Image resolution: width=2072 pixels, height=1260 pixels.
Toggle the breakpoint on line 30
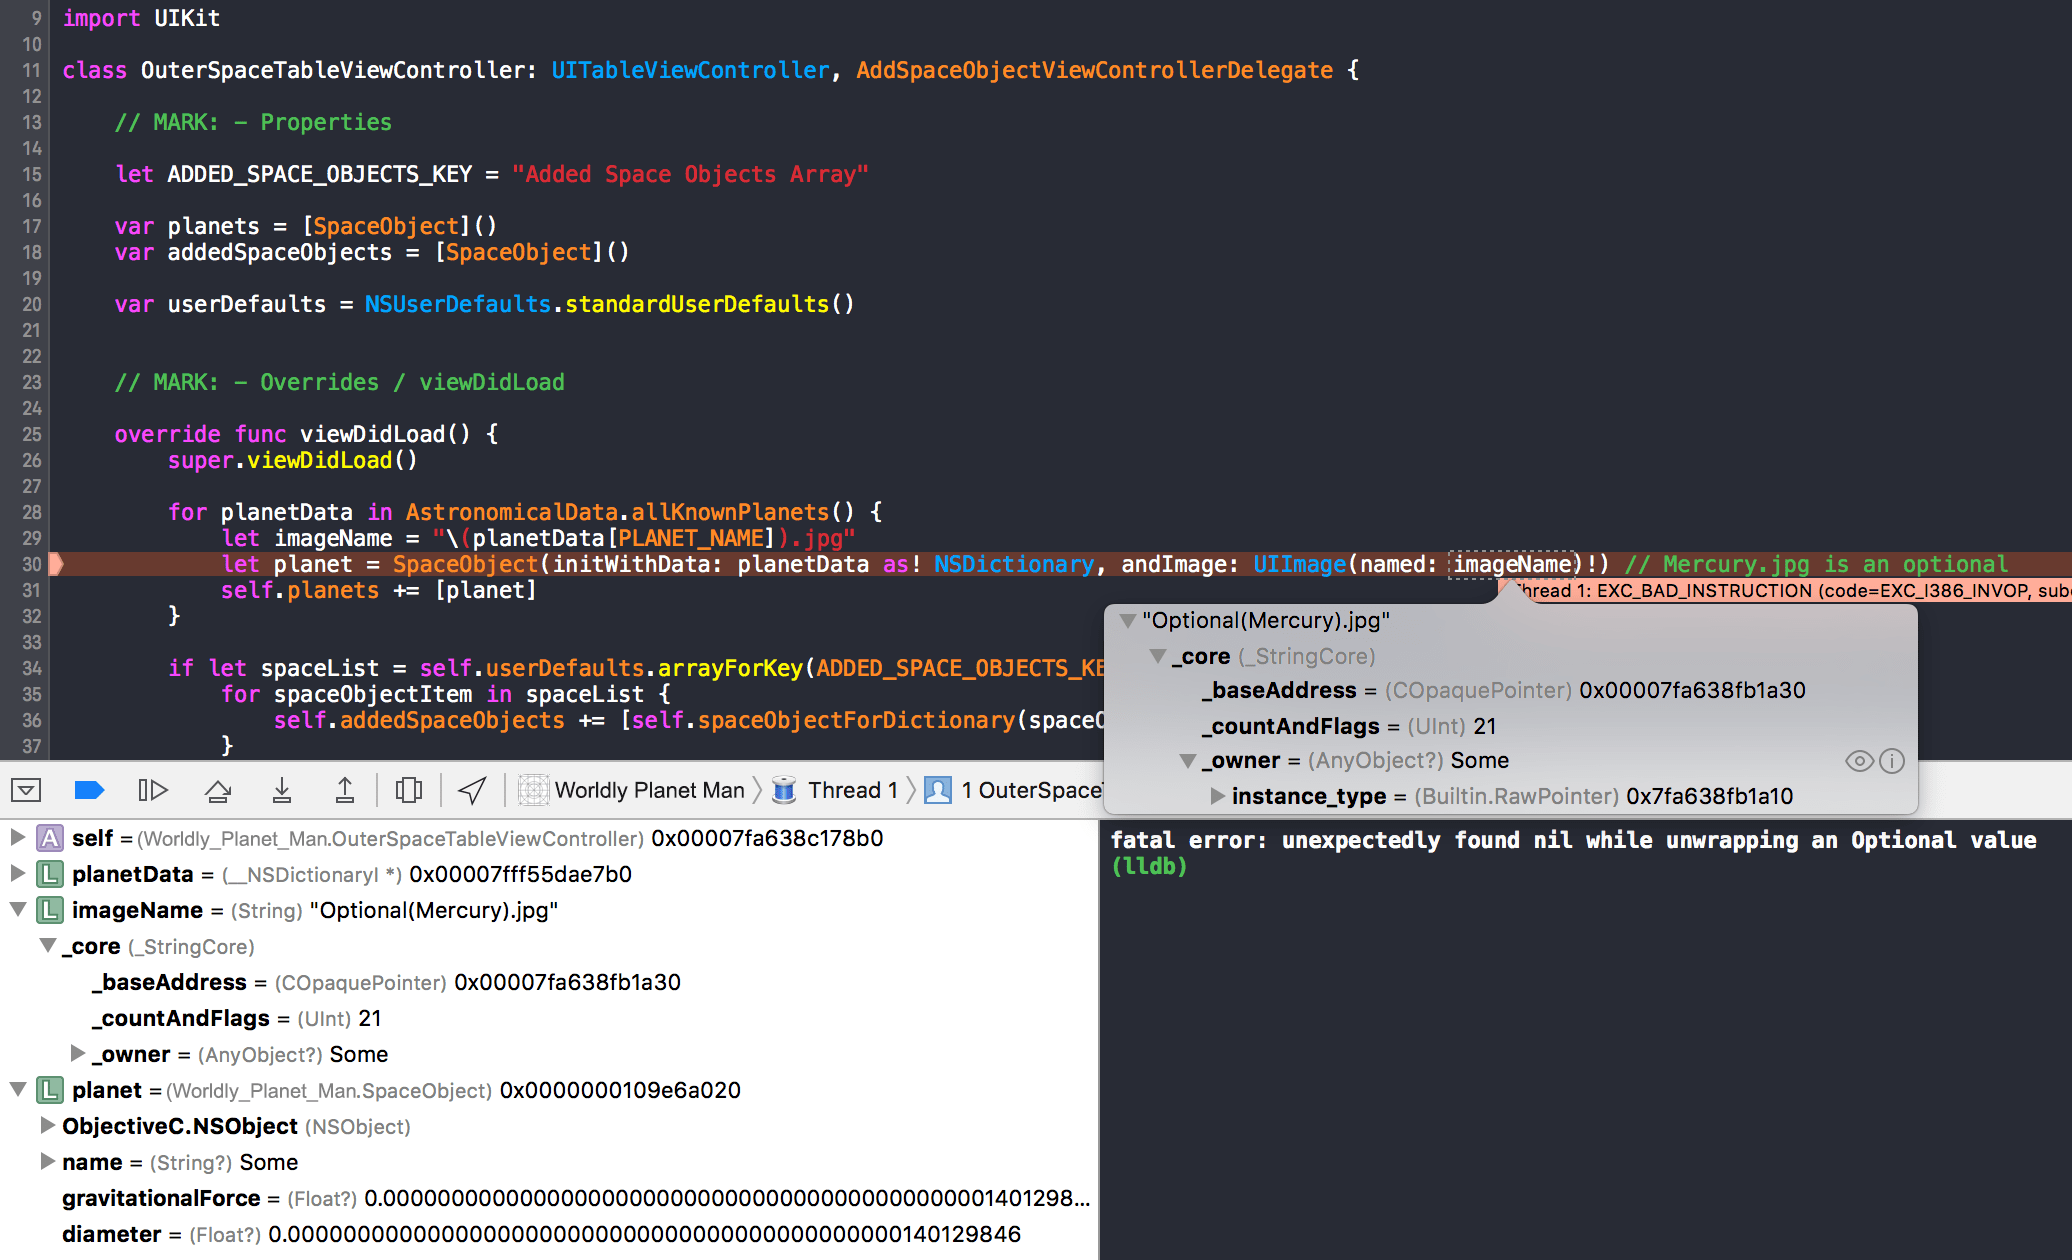pos(31,564)
